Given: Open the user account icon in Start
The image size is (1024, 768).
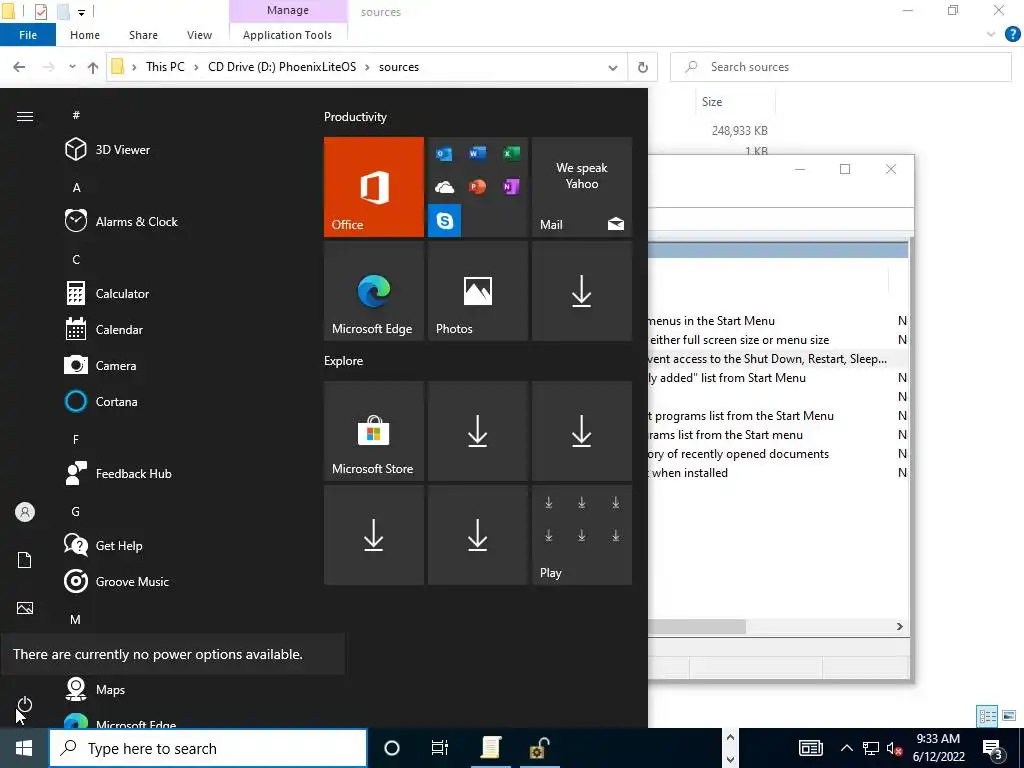Looking at the screenshot, I should pos(25,512).
